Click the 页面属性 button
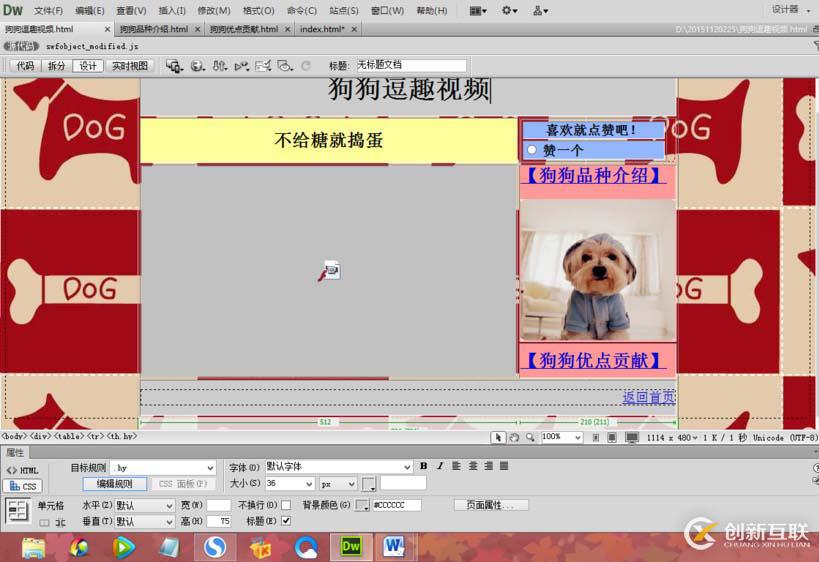The image size is (819, 562). click(x=490, y=505)
